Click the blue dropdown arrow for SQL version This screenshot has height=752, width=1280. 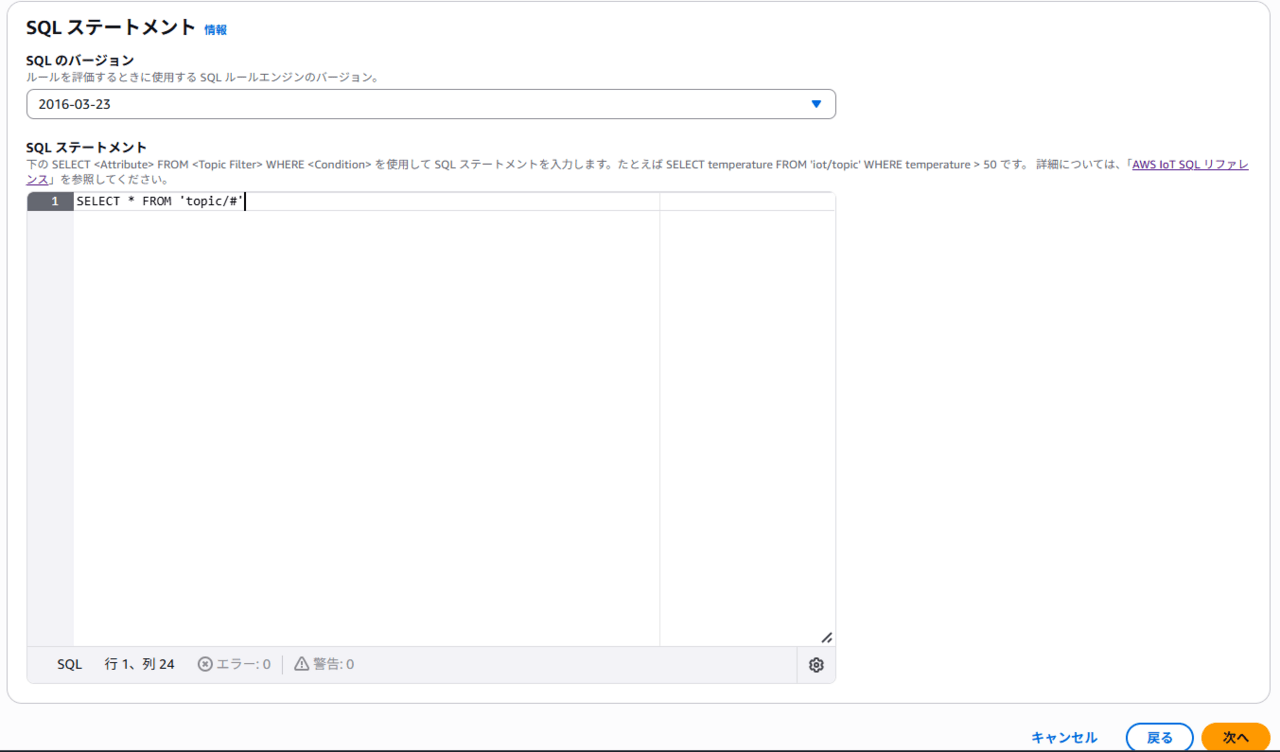[x=816, y=104]
